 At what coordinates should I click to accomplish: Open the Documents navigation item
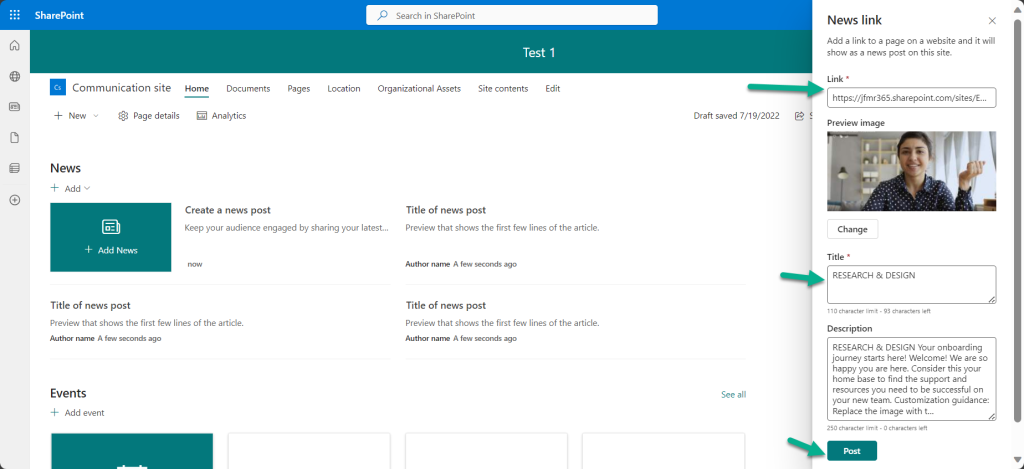click(248, 88)
